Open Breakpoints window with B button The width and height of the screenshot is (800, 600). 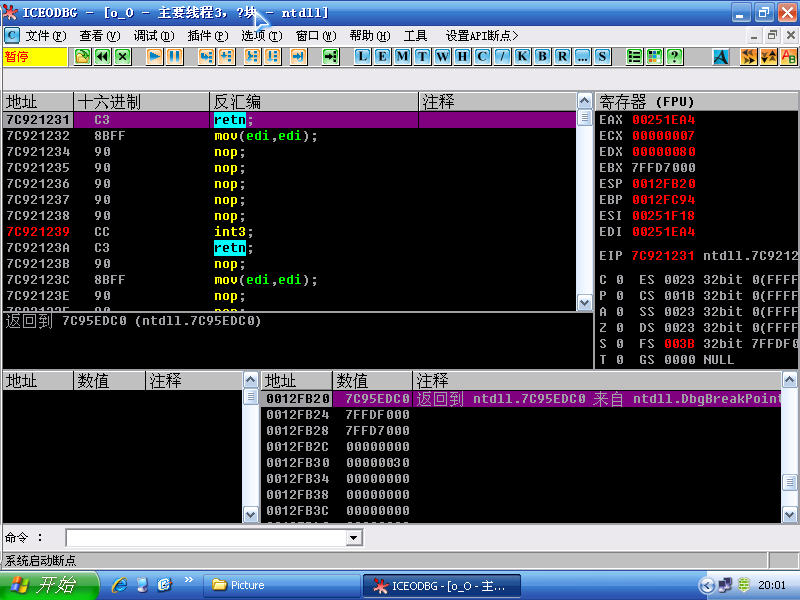point(542,56)
